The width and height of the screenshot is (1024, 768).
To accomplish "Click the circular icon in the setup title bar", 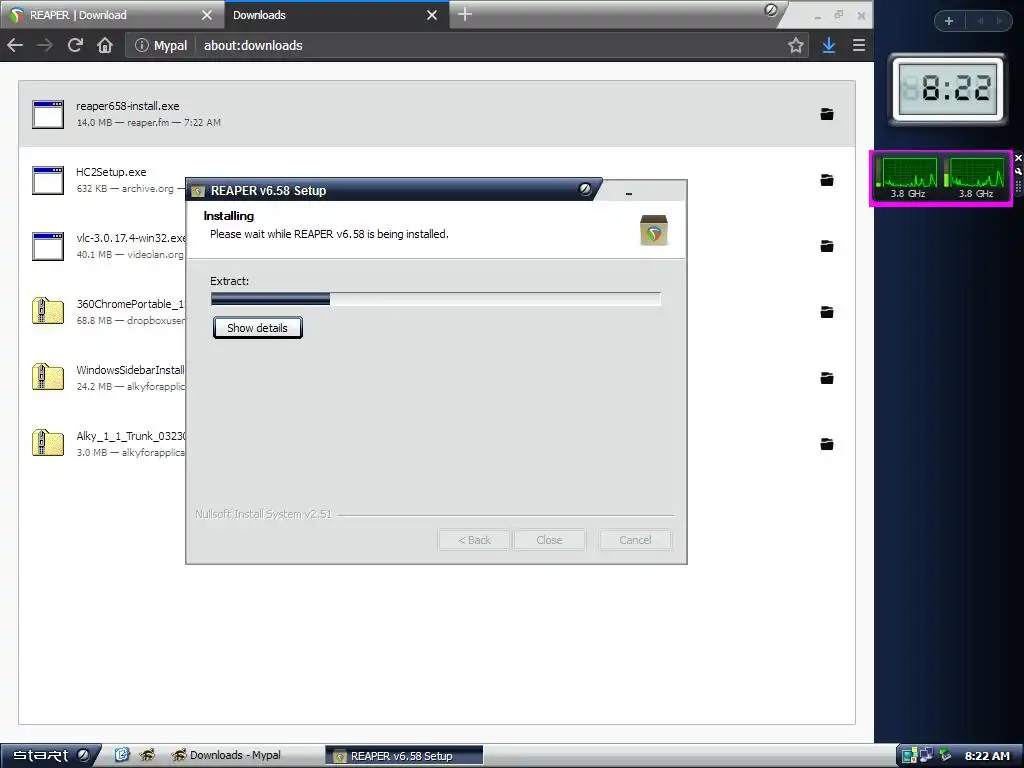I will click(585, 189).
